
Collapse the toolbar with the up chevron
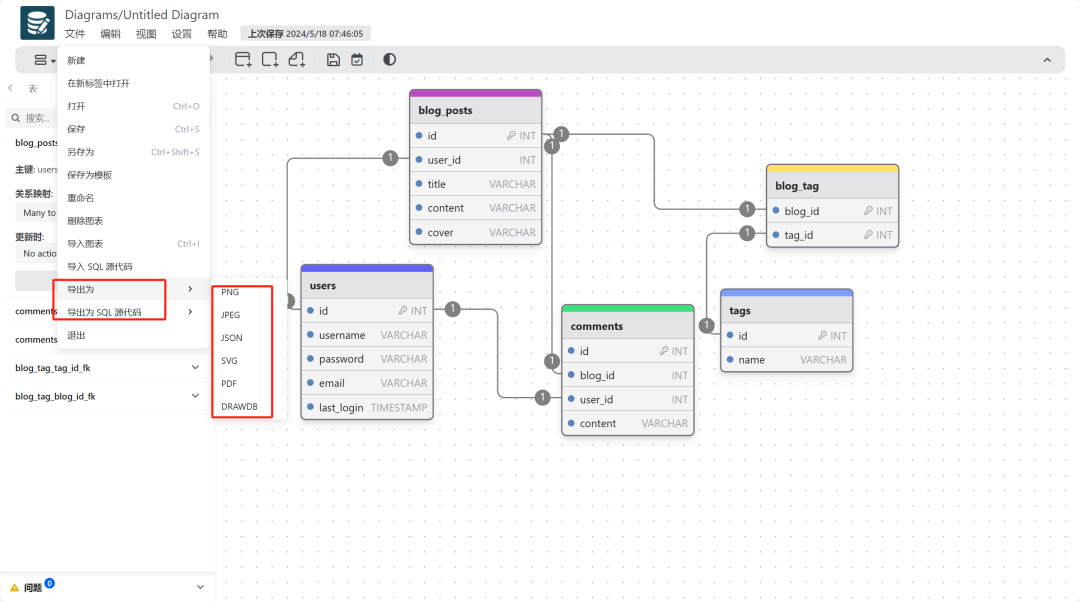(x=1047, y=60)
